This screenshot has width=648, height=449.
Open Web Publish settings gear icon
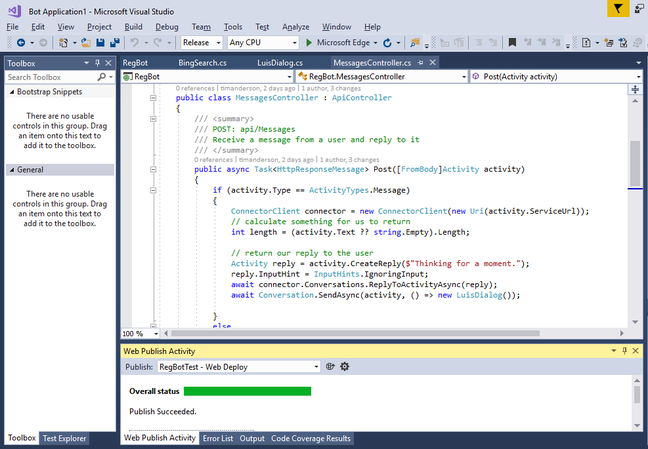click(x=345, y=366)
